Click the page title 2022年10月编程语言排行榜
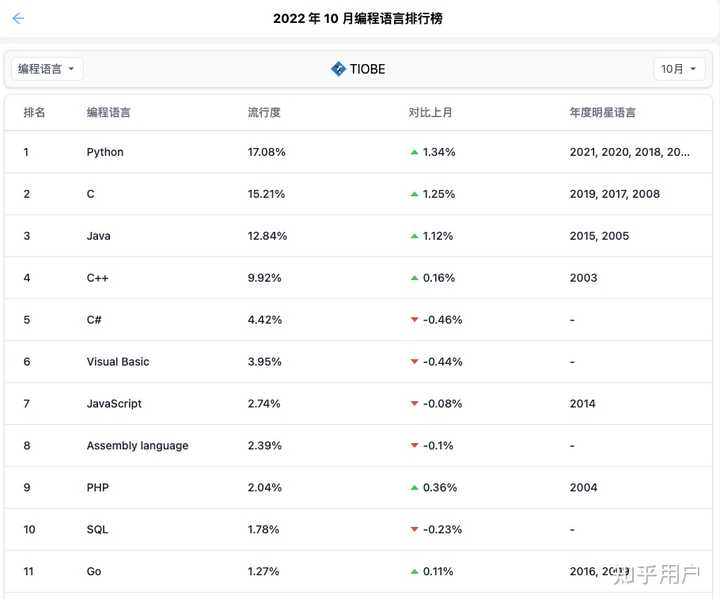Viewport: 720px width, 599px height. (358, 18)
